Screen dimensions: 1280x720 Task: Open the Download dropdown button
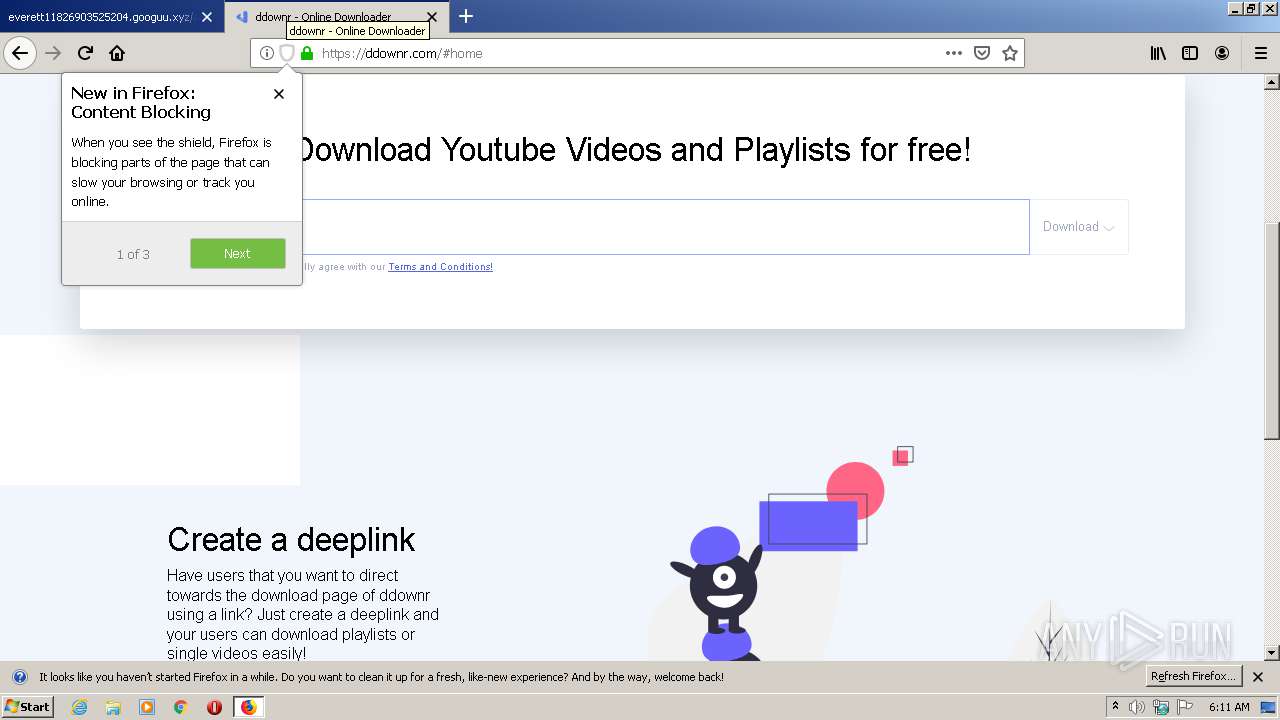[x=1079, y=227]
